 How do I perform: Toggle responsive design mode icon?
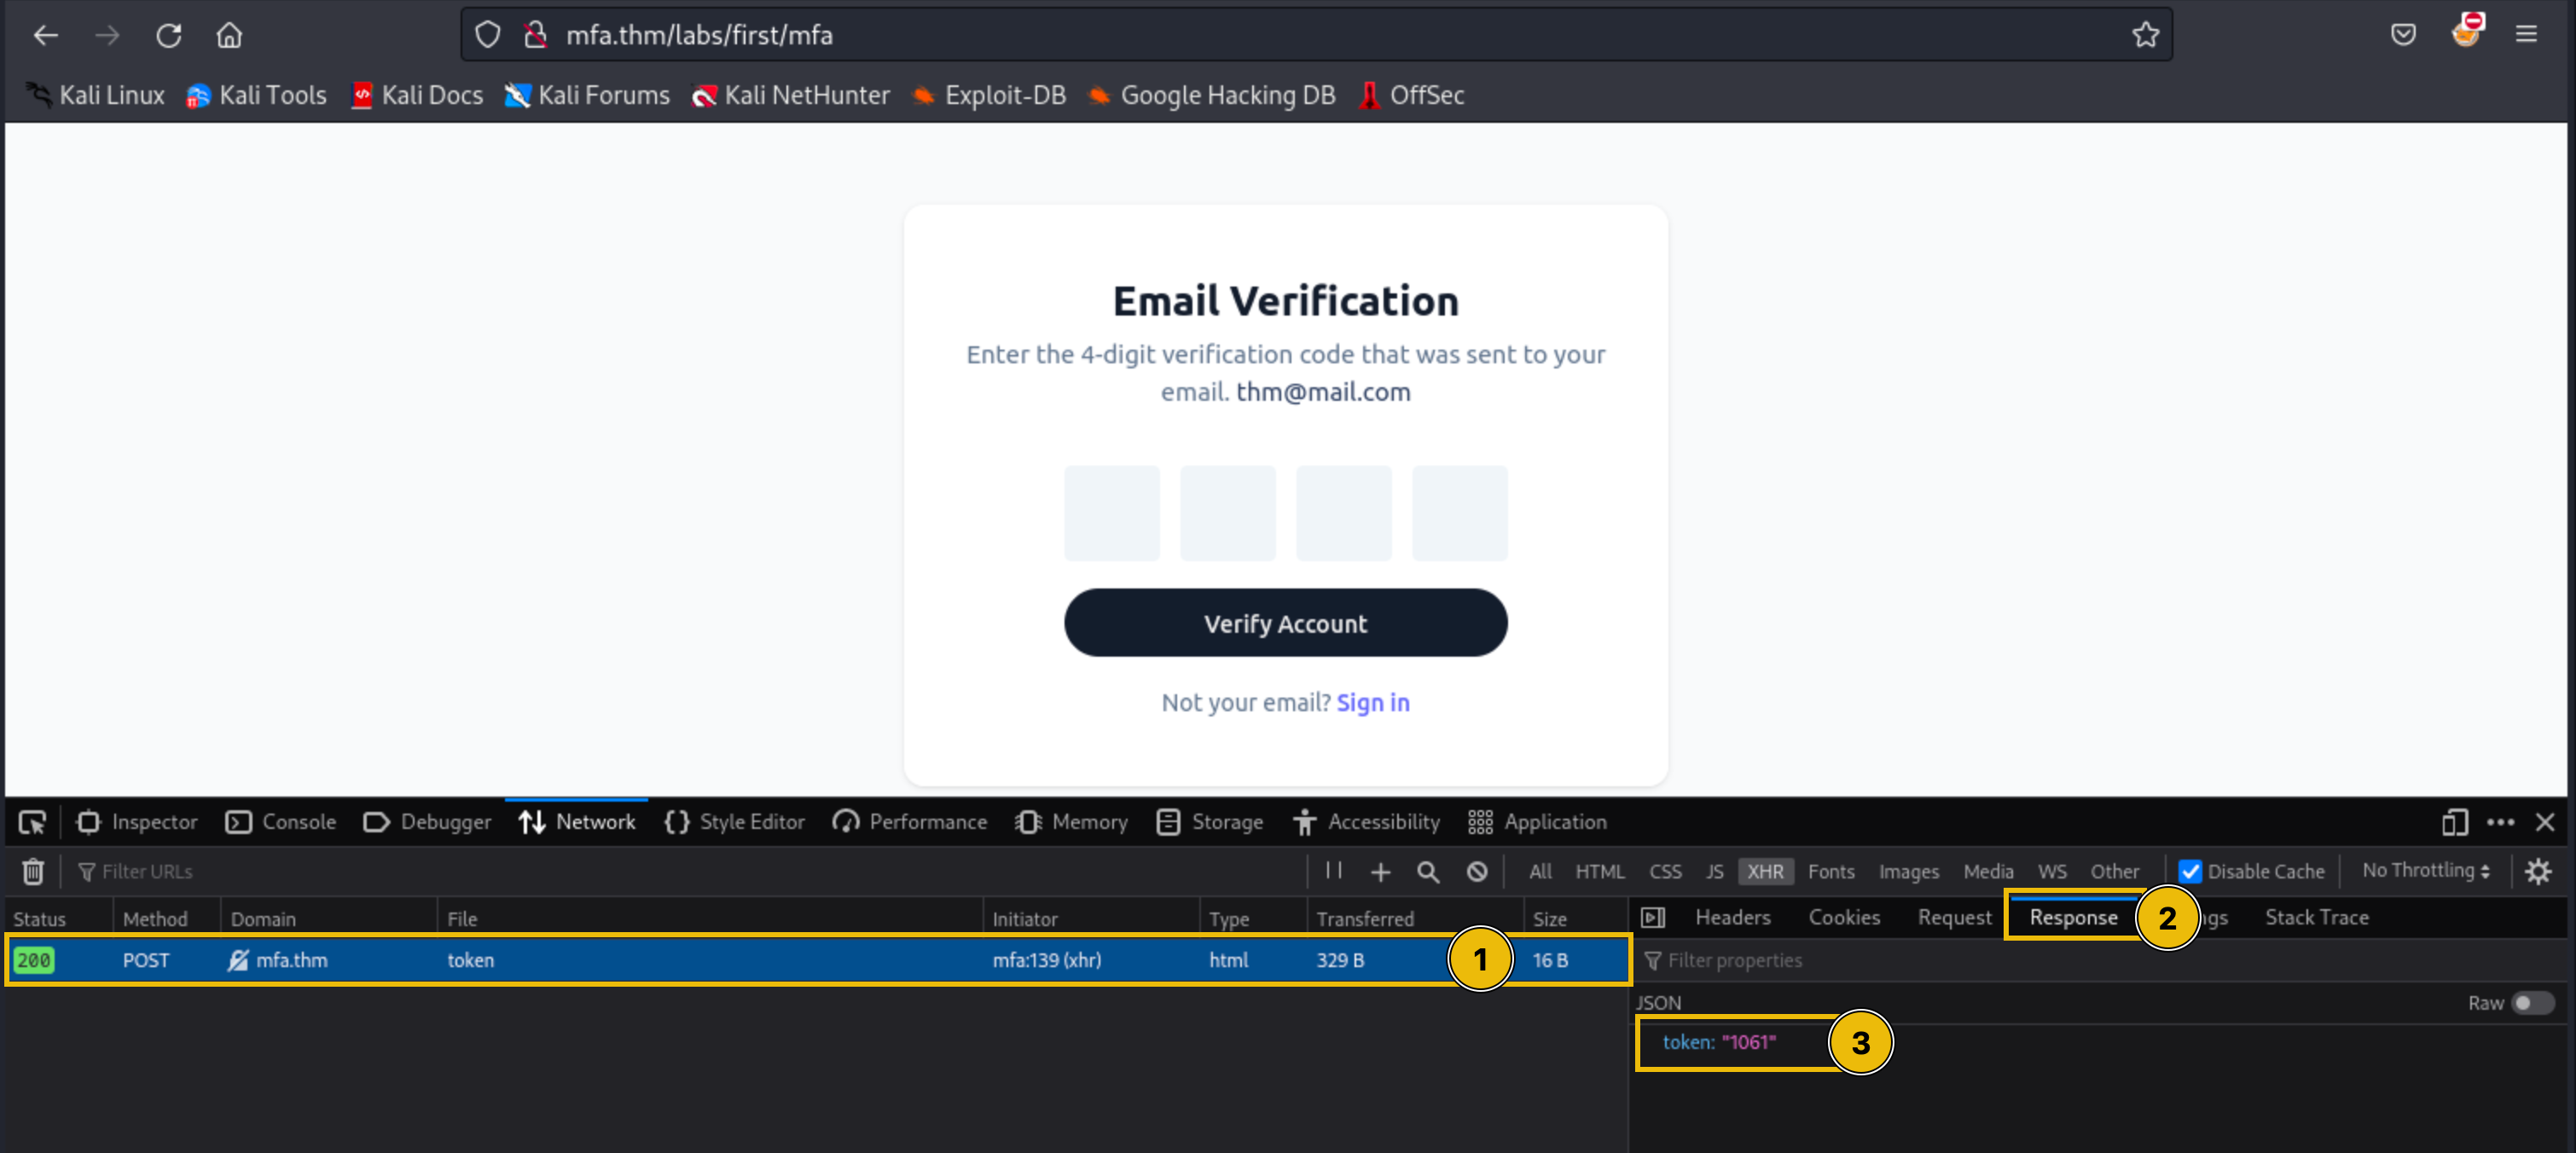(2454, 822)
